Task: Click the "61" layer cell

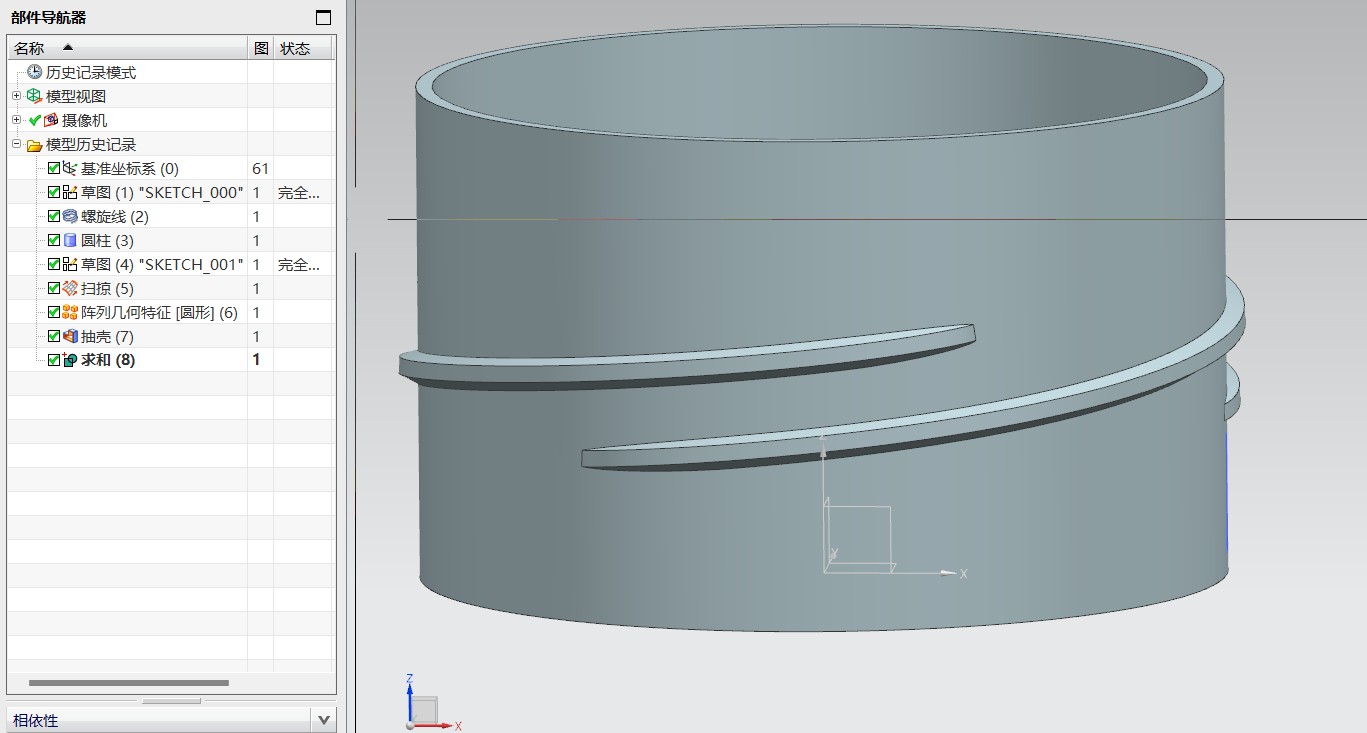Action: click(x=261, y=168)
